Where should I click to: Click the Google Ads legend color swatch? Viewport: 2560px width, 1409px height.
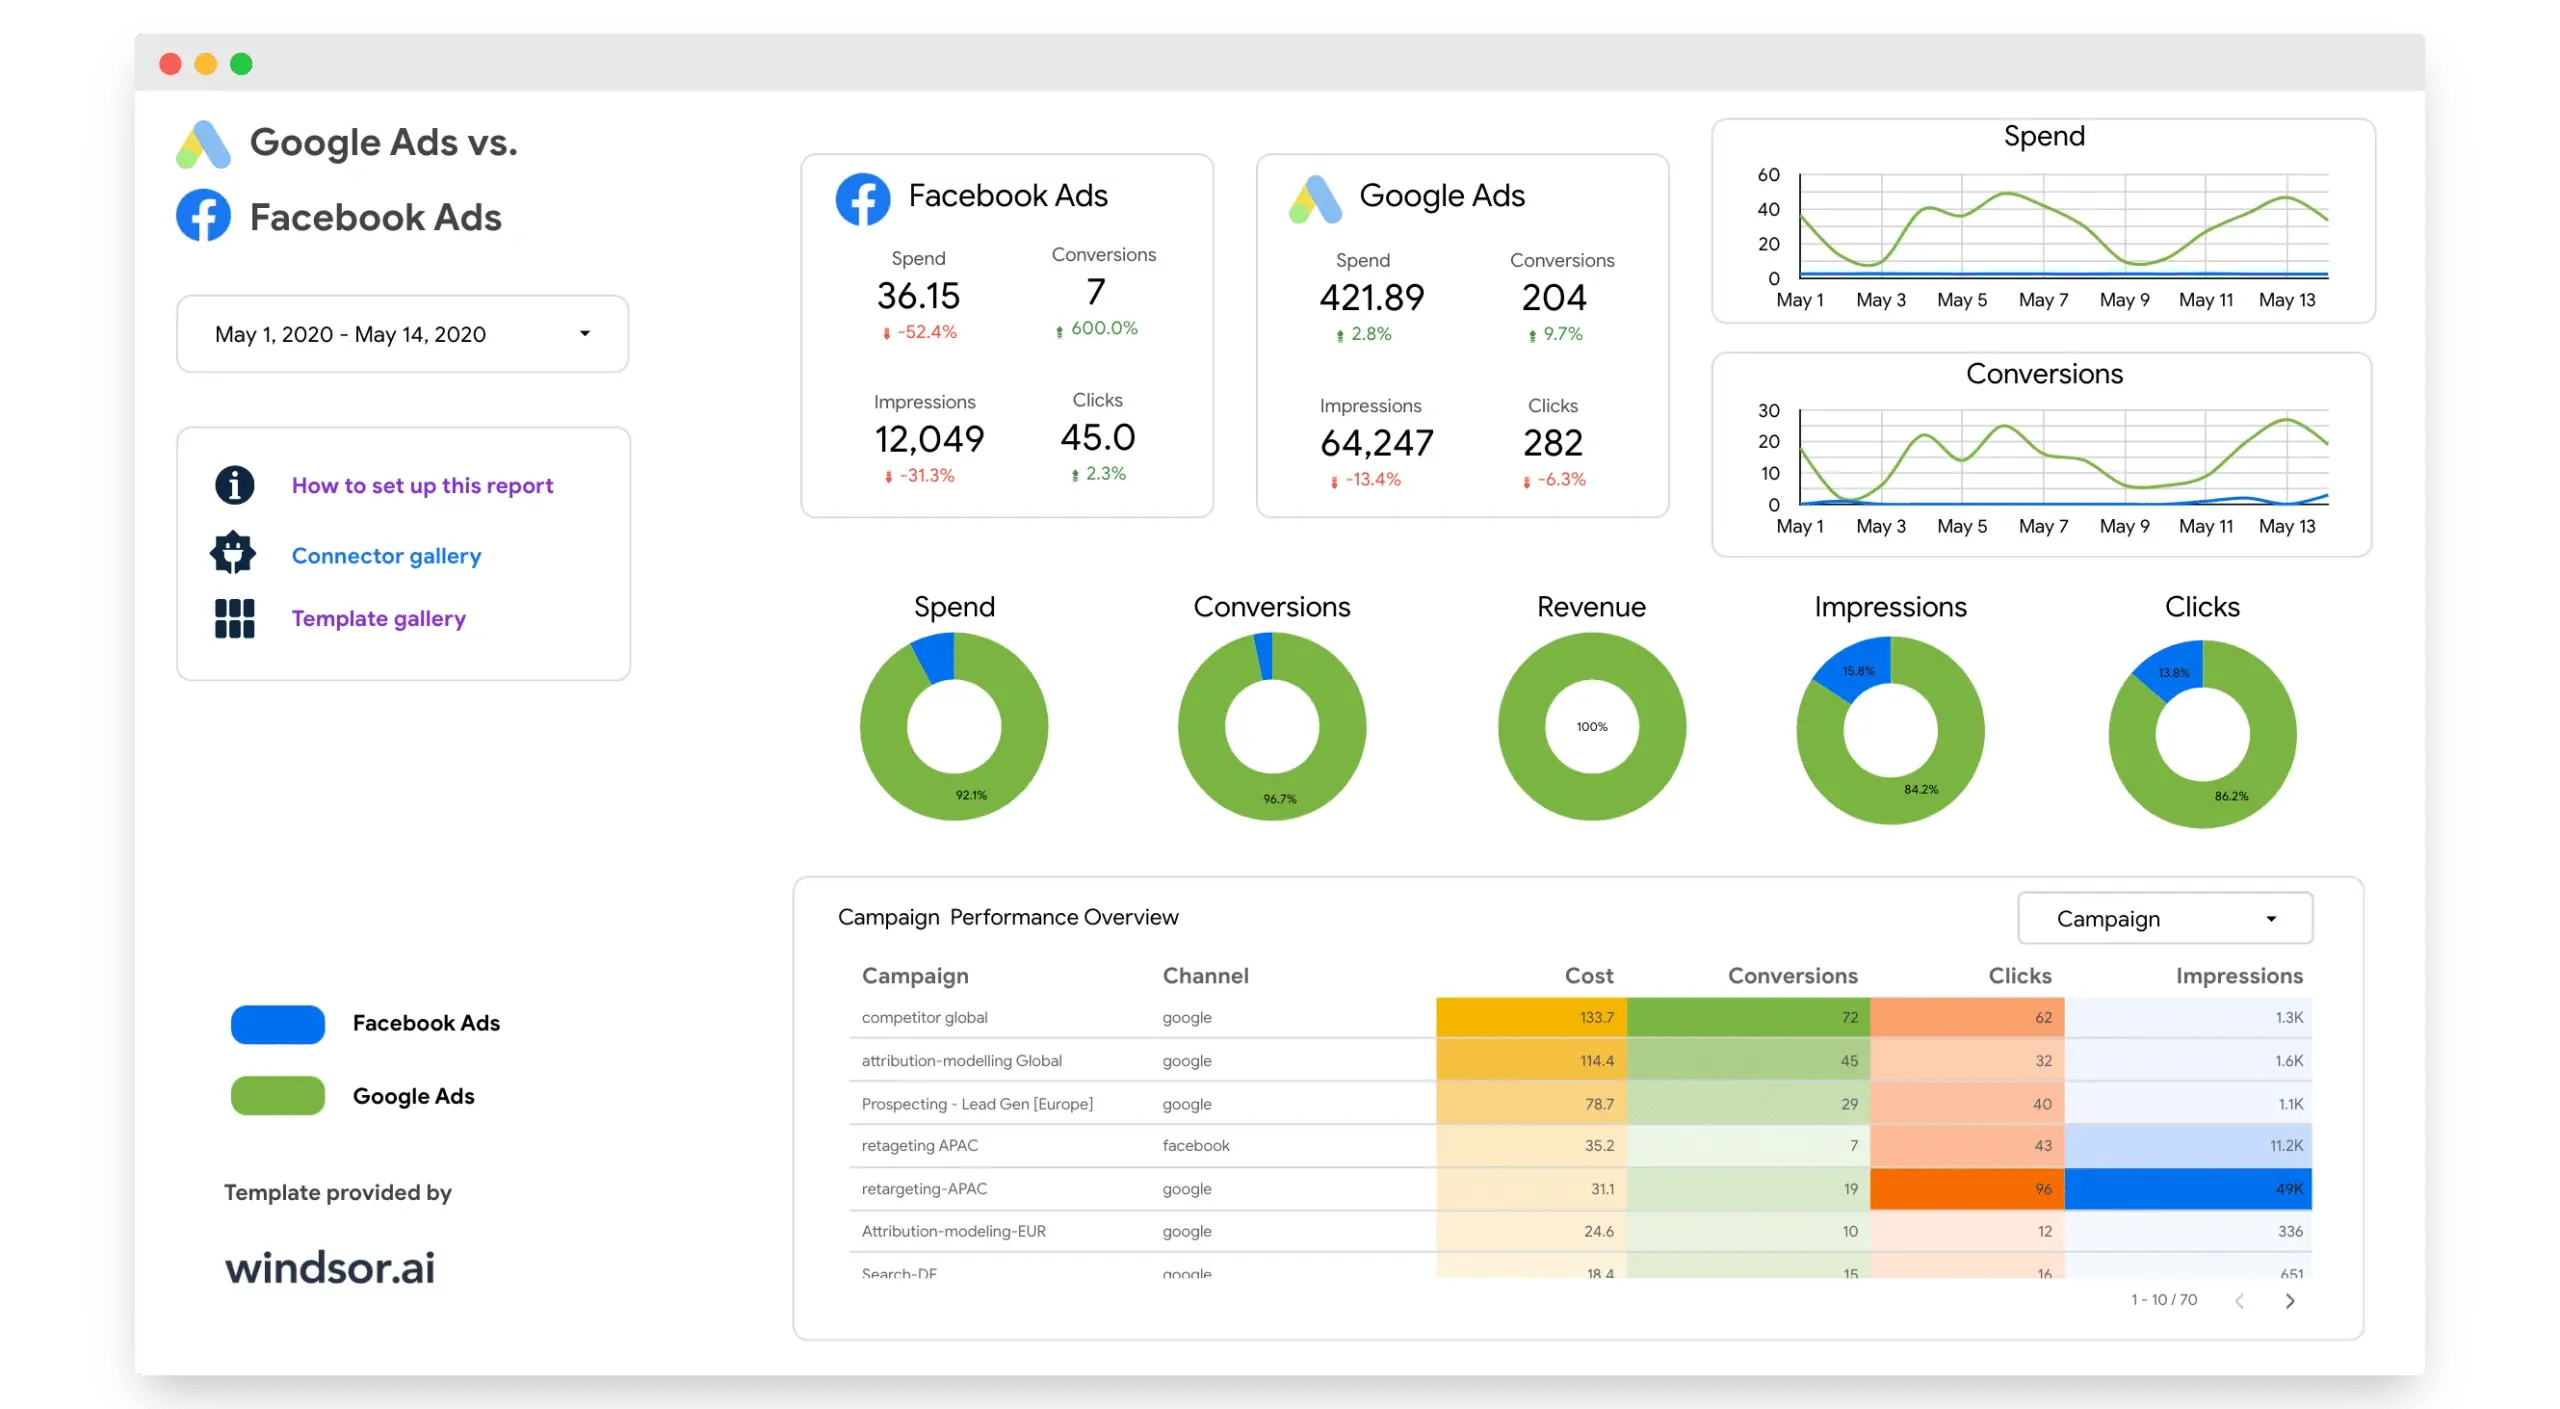278,1095
